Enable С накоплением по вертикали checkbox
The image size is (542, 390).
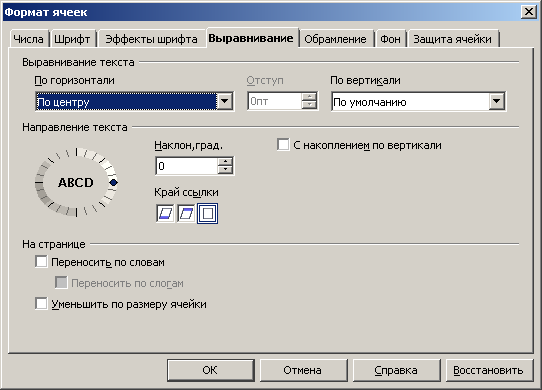pyautogui.click(x=283, y=145)
